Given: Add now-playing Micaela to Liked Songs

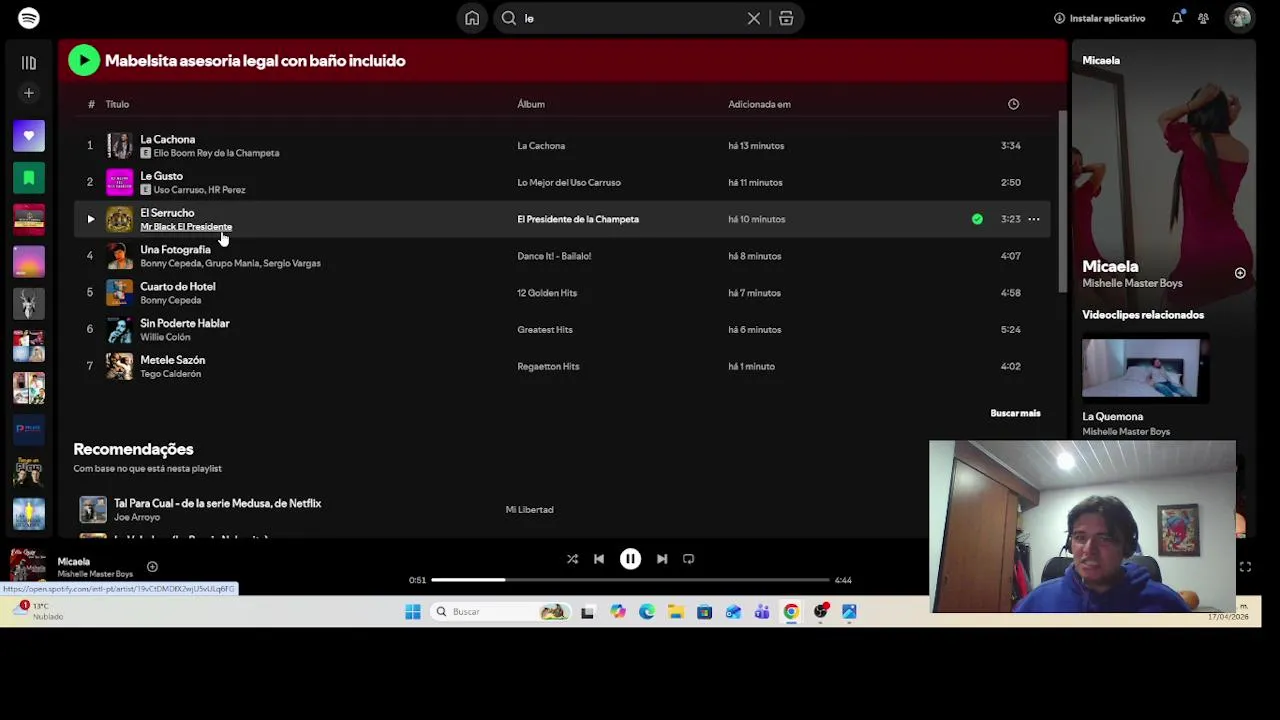Looking at the screenshot, I should click(152, 567).
